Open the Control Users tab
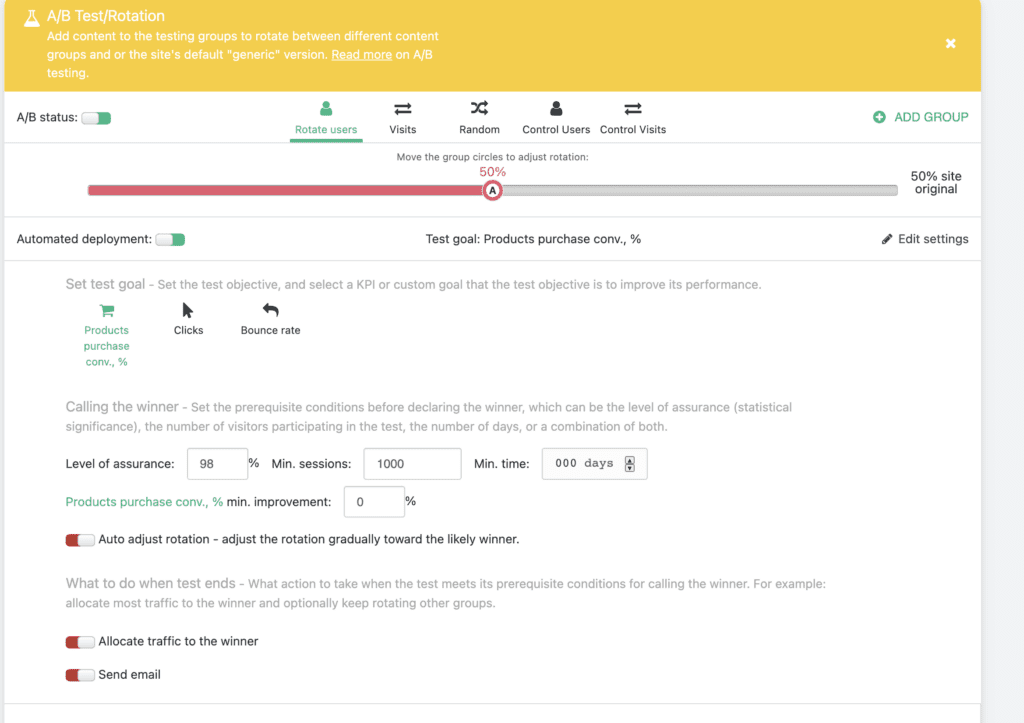The width and height of the screenshot is (1024, 723). click(556, 109)
